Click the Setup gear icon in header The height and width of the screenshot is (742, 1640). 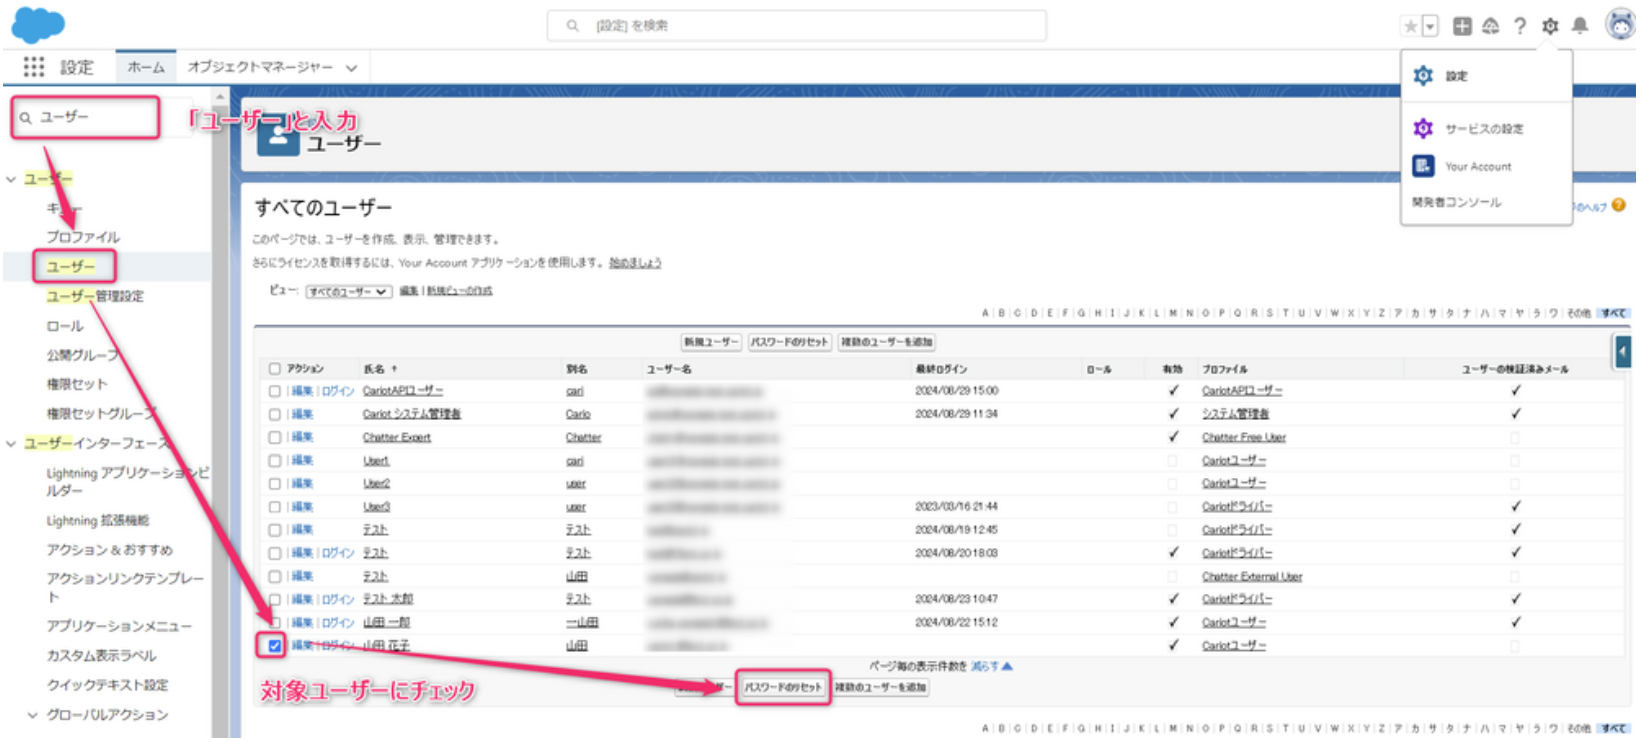1550,26
